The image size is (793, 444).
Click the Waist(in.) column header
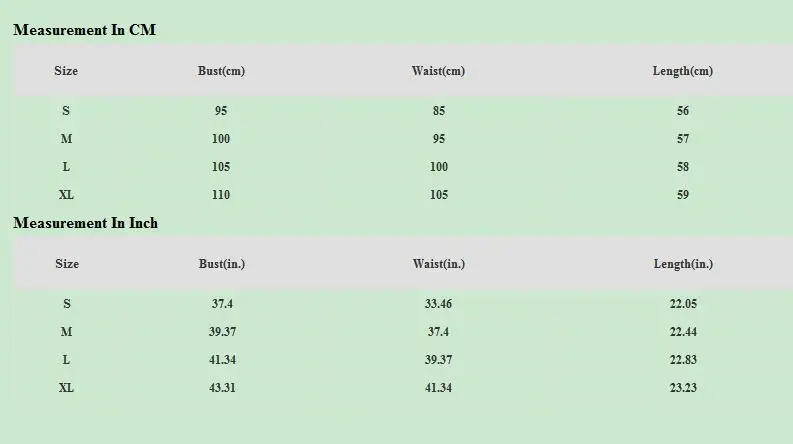click(x=439, y=264)
